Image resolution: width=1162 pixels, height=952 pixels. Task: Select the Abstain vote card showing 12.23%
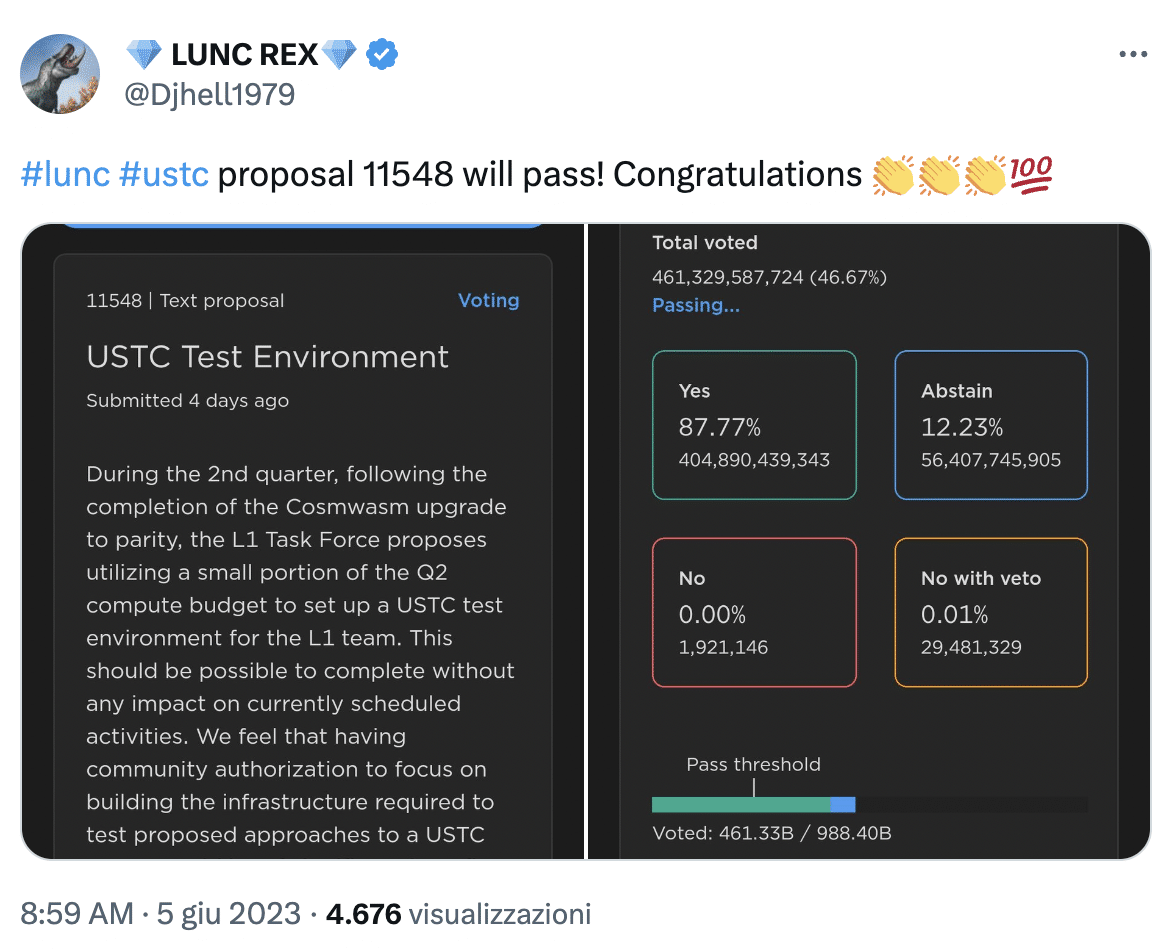[x=990, y=424]
